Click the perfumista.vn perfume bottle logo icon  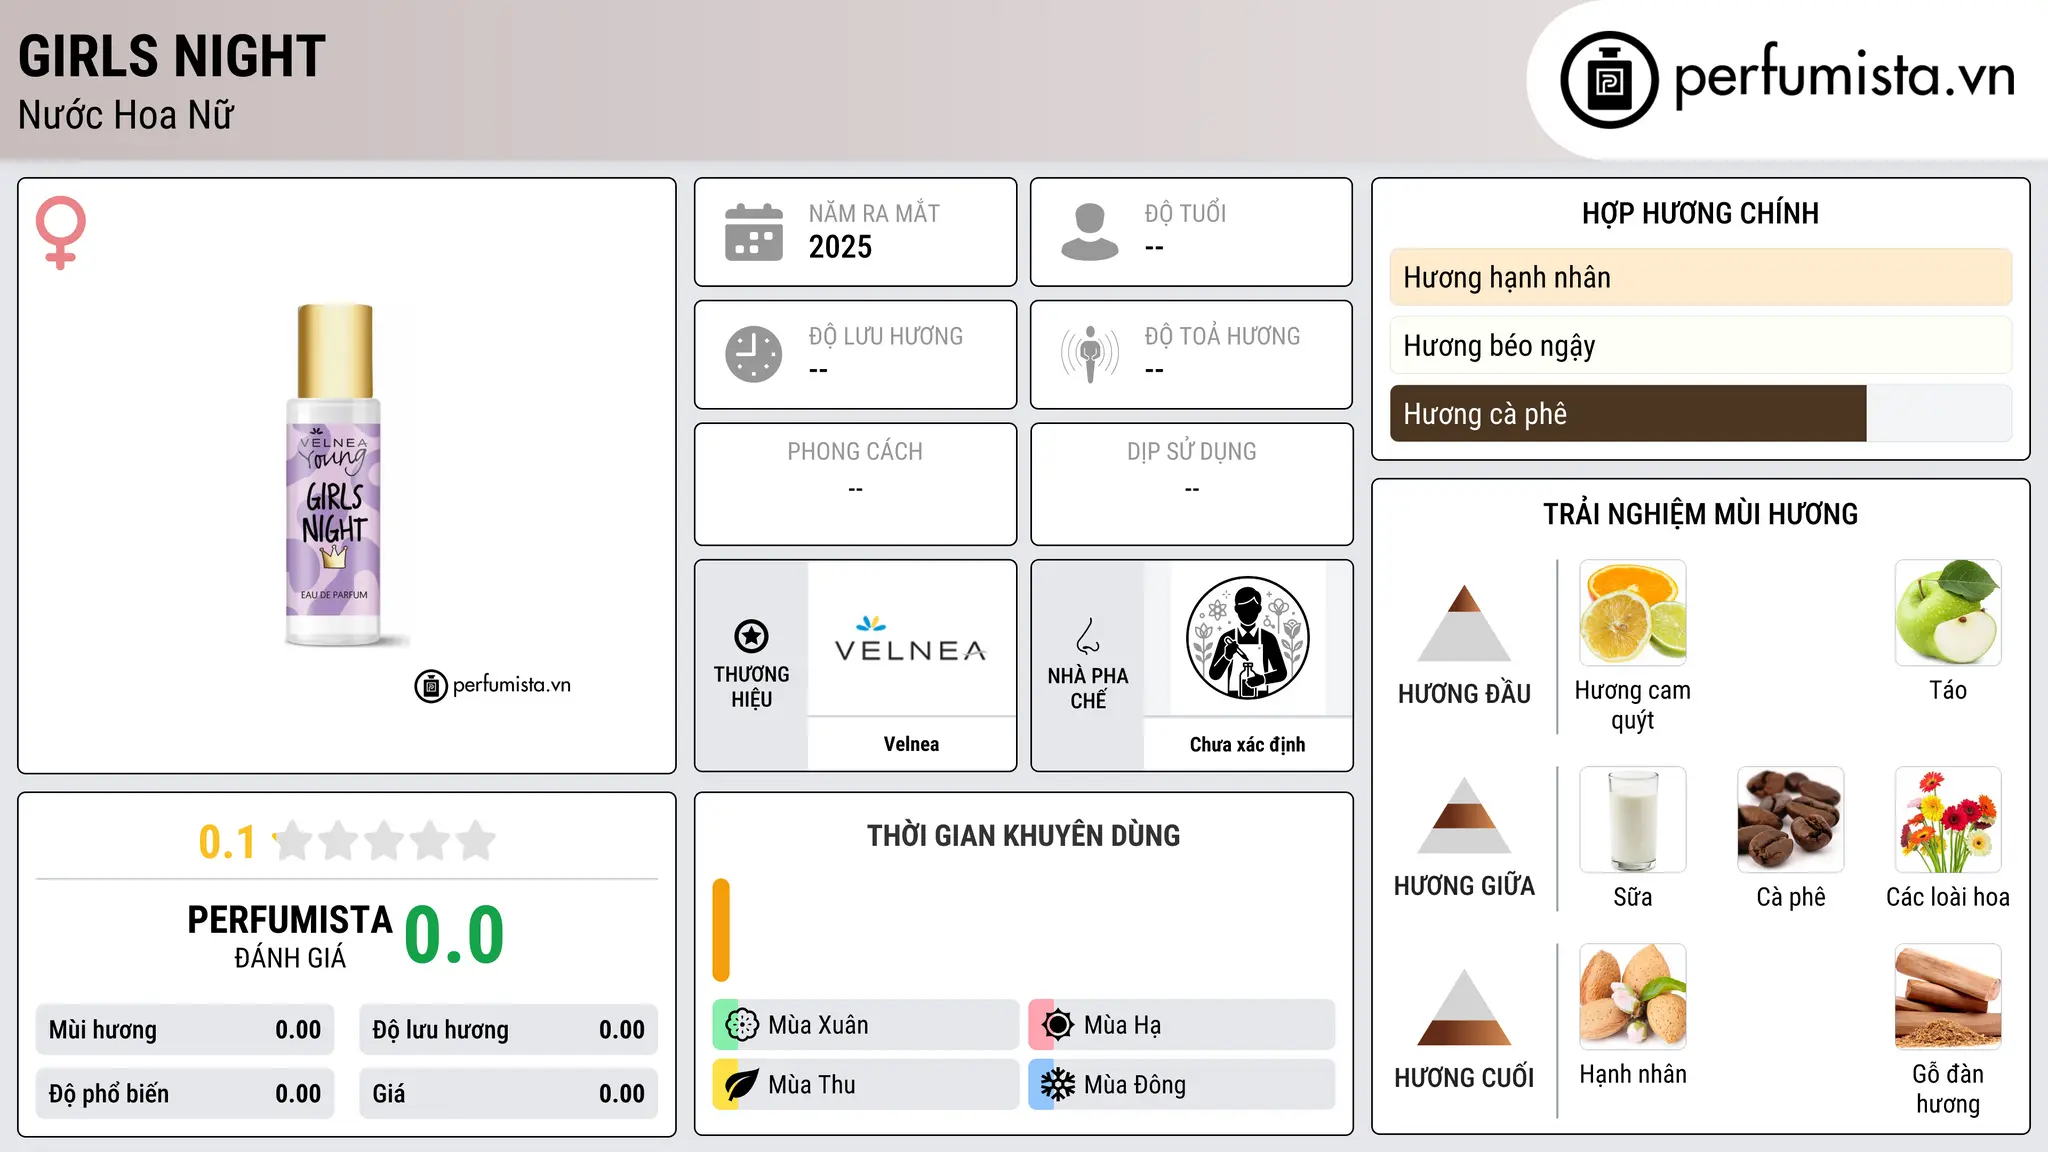1609,80
